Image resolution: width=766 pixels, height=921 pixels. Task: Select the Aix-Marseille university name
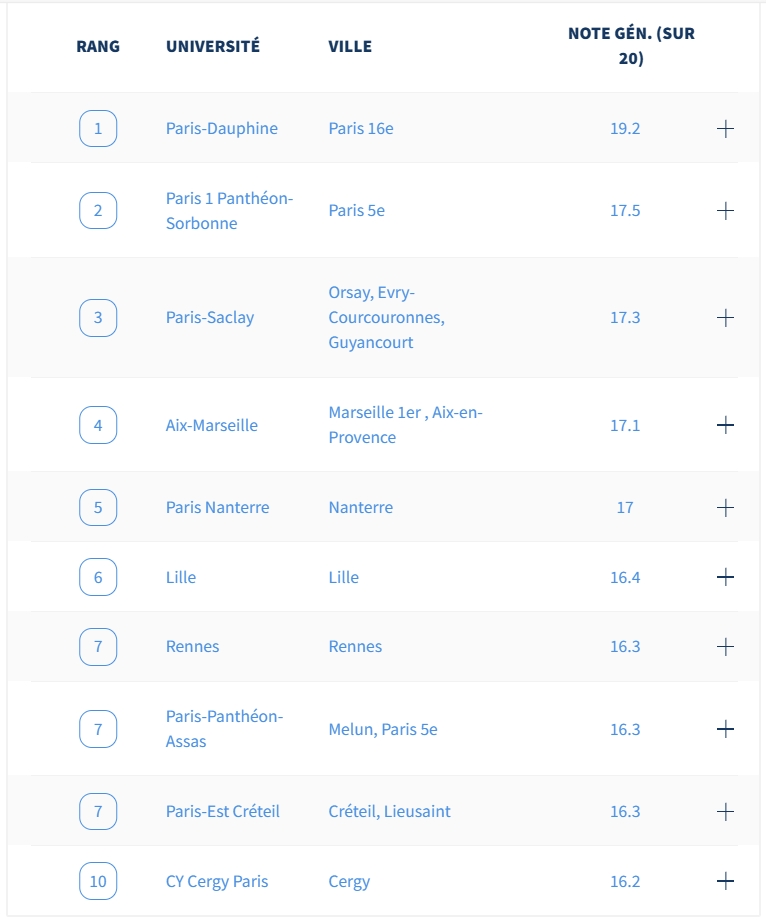(211, 425)
